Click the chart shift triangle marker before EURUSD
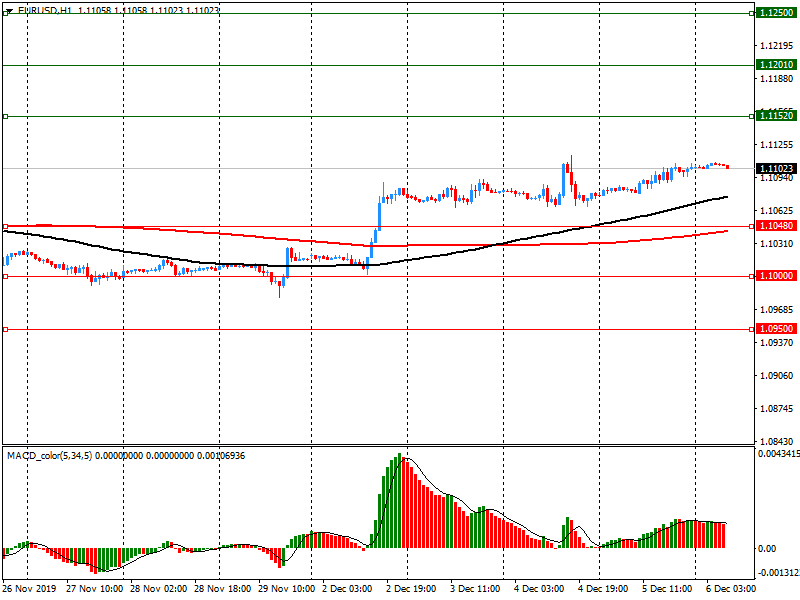800x600 pixels. tap(9, 11)
